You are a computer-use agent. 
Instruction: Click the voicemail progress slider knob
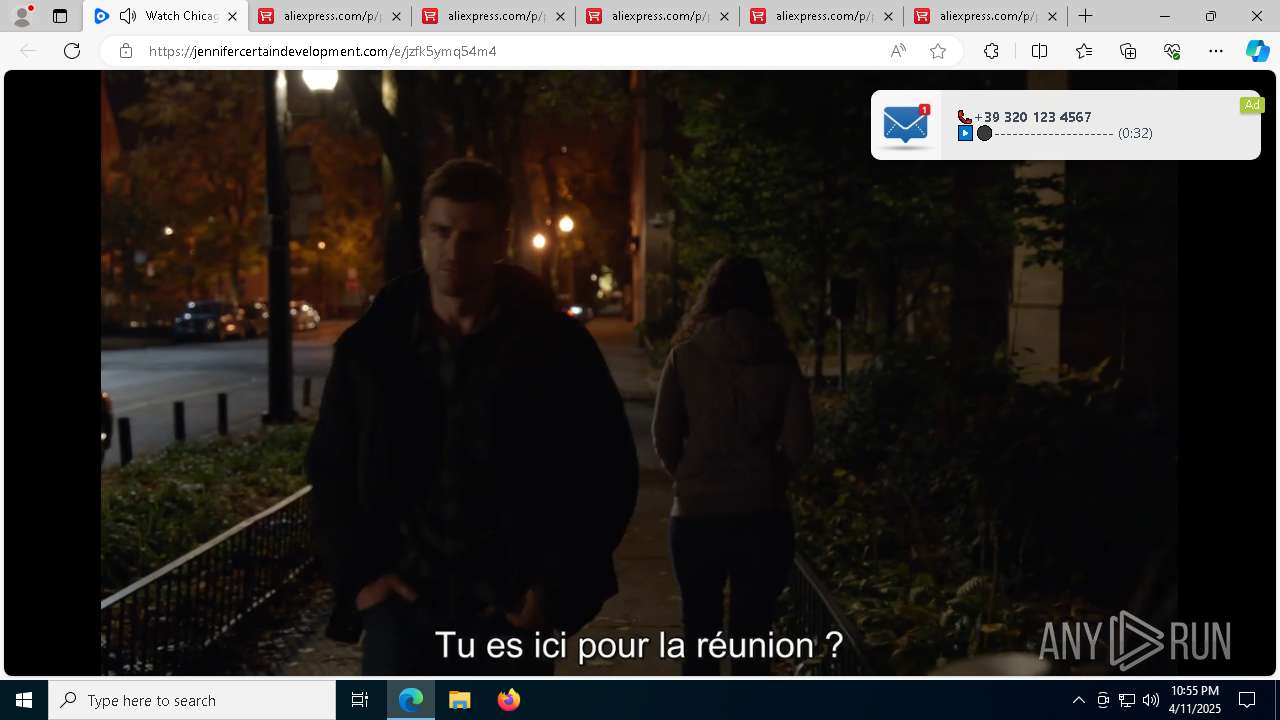coord(984,133)
